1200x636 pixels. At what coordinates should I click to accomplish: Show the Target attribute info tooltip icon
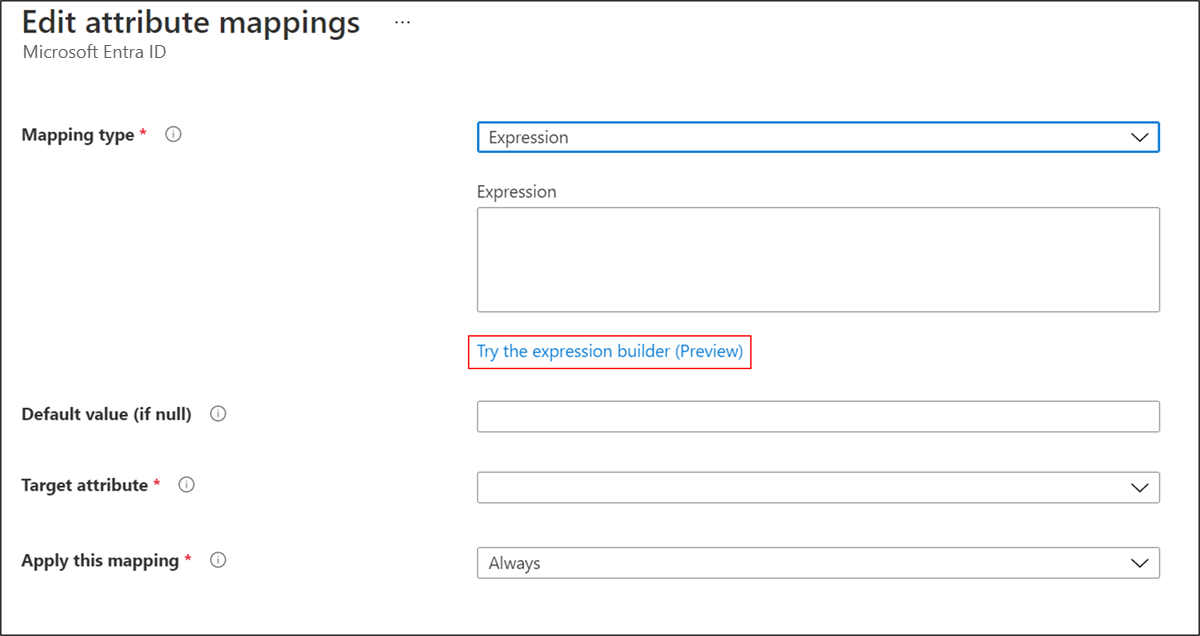(x=186, y=485)
